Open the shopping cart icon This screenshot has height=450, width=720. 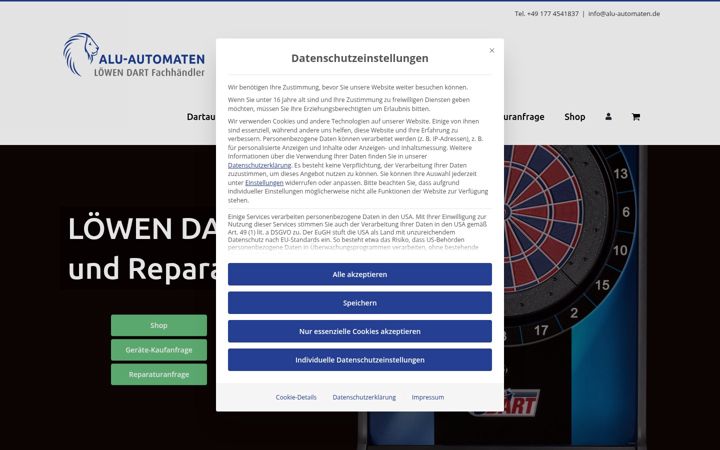pyautogui.click(x=636, y=117)
